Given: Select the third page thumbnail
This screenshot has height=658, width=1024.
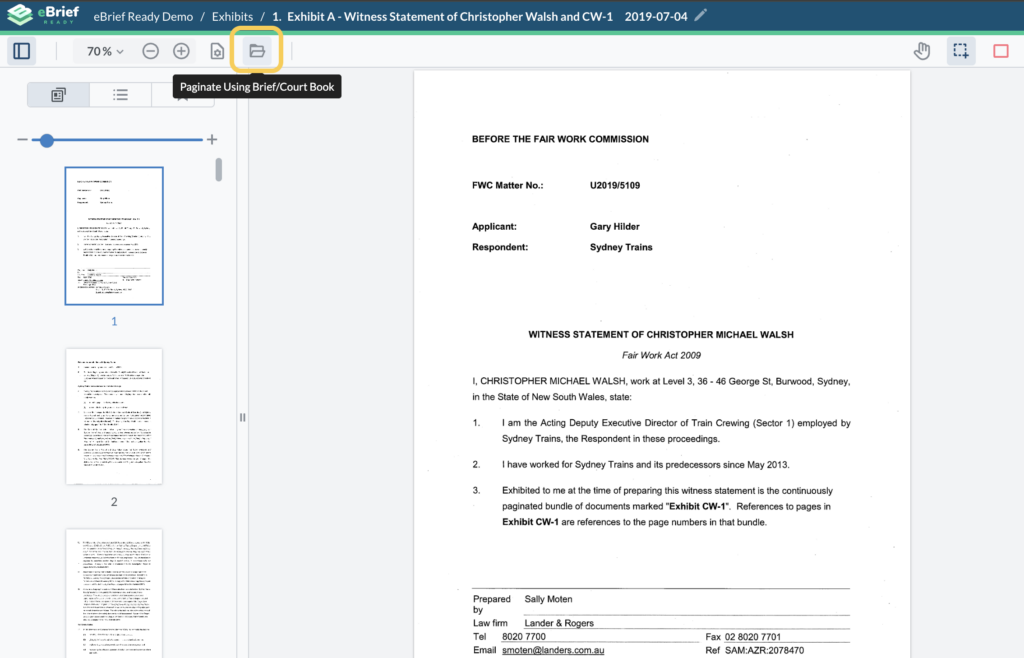Looking at the screenshot, I should click(x=114, y=593).
